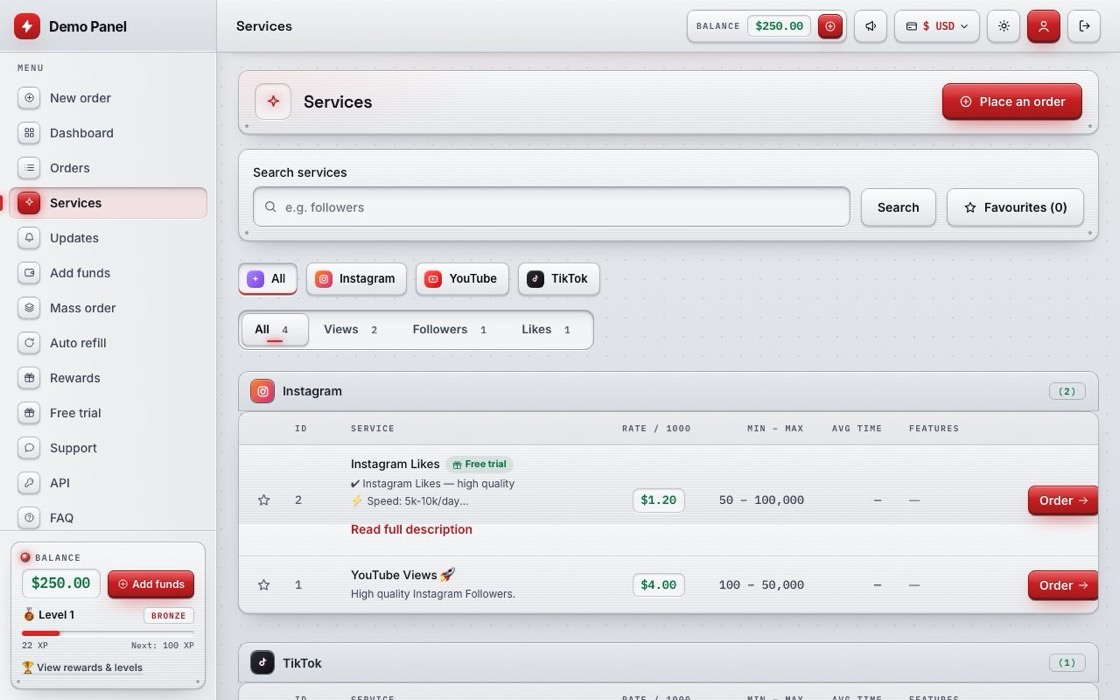1120x700 pixels.
Task: Click the API key icon
Action: [x=29, y=483]
